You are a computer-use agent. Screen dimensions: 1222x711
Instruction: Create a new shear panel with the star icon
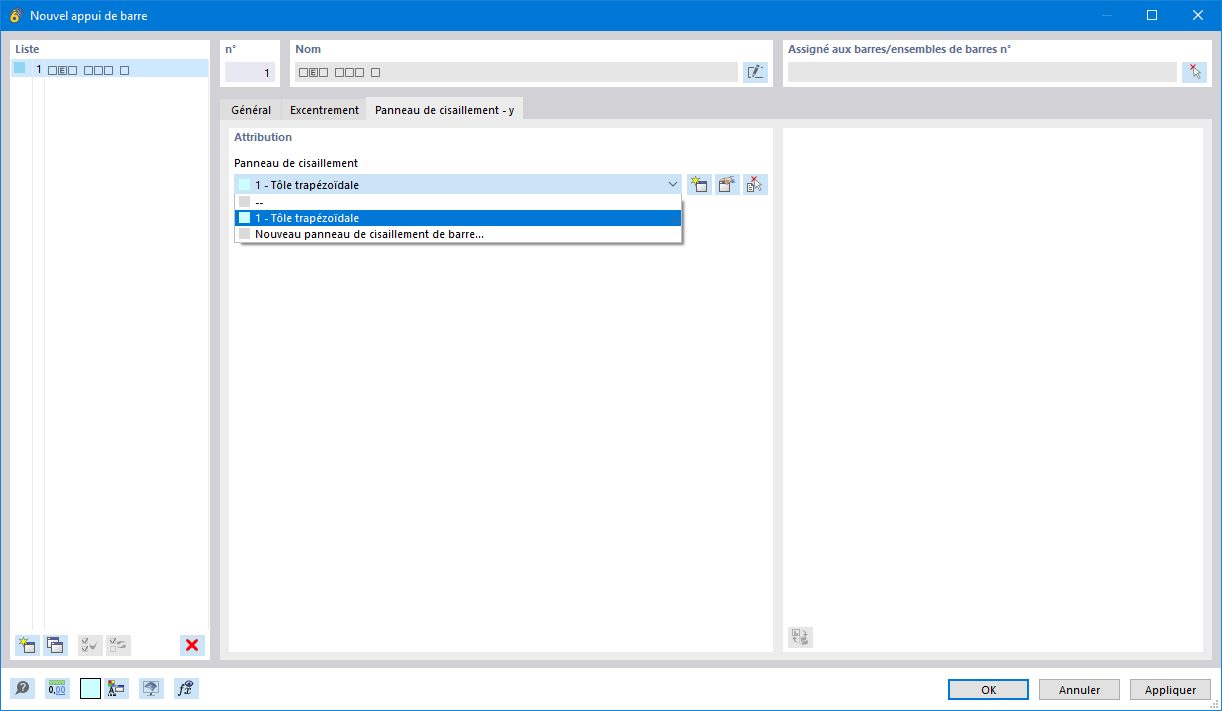pyautogui.click(x=699, y=185)
